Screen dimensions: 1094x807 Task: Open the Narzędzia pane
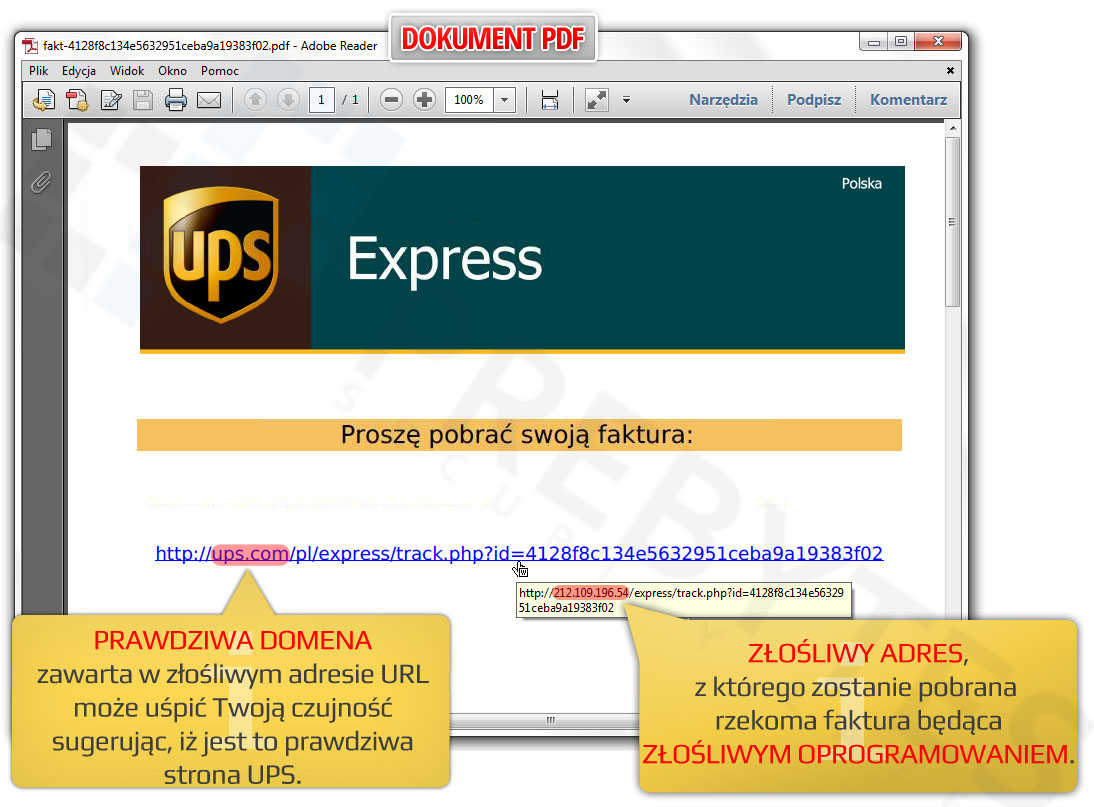(x=724, y=100)
